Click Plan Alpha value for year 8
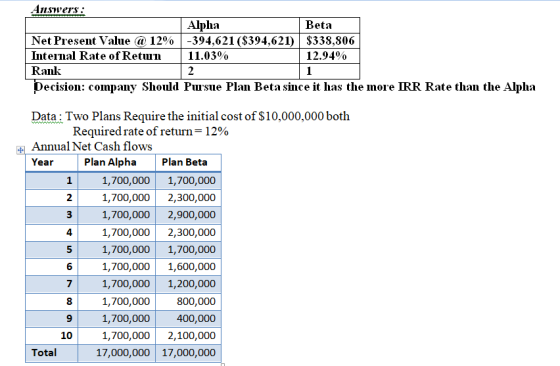Viewport: 560px width, 366px height. [116, 301]
